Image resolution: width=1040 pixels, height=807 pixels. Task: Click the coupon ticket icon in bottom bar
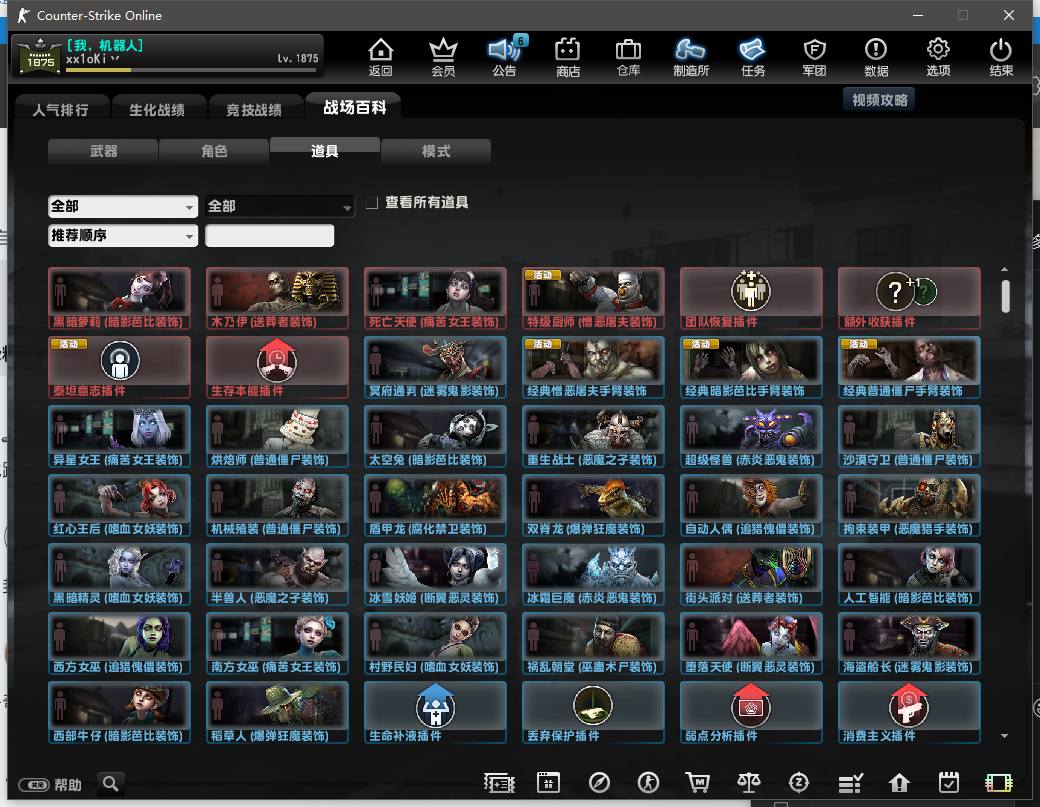[x=499, y=783]
